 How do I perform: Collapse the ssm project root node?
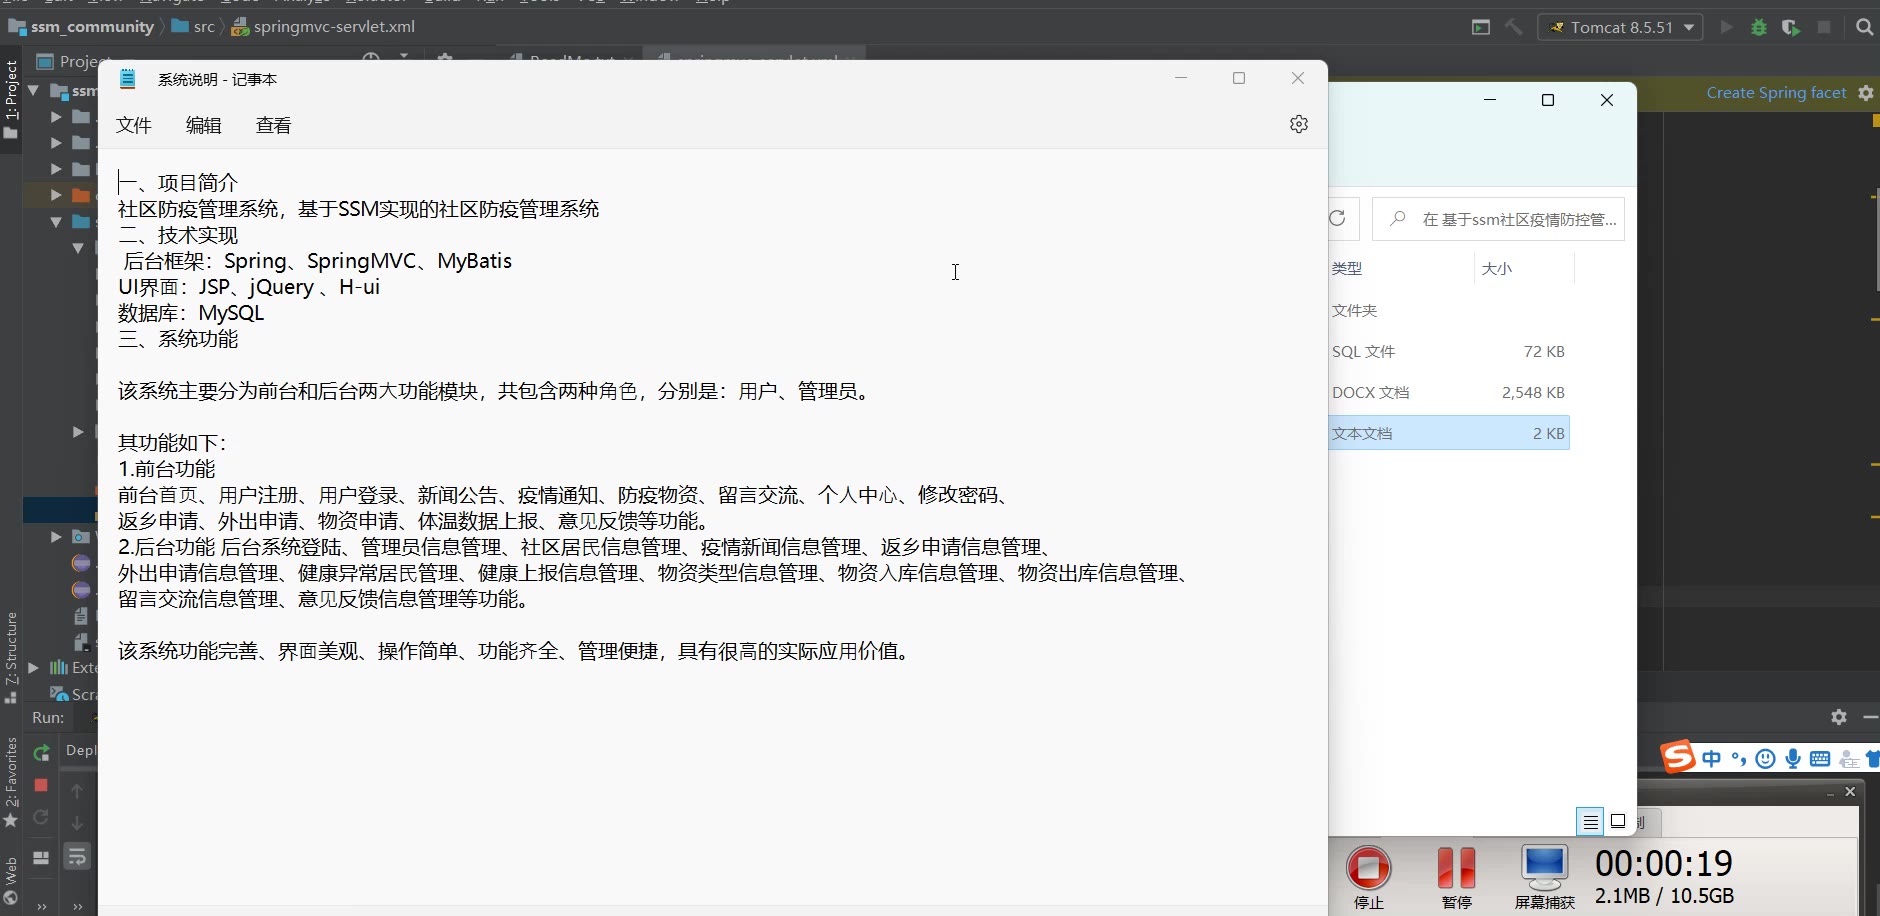tap(33, 90)
